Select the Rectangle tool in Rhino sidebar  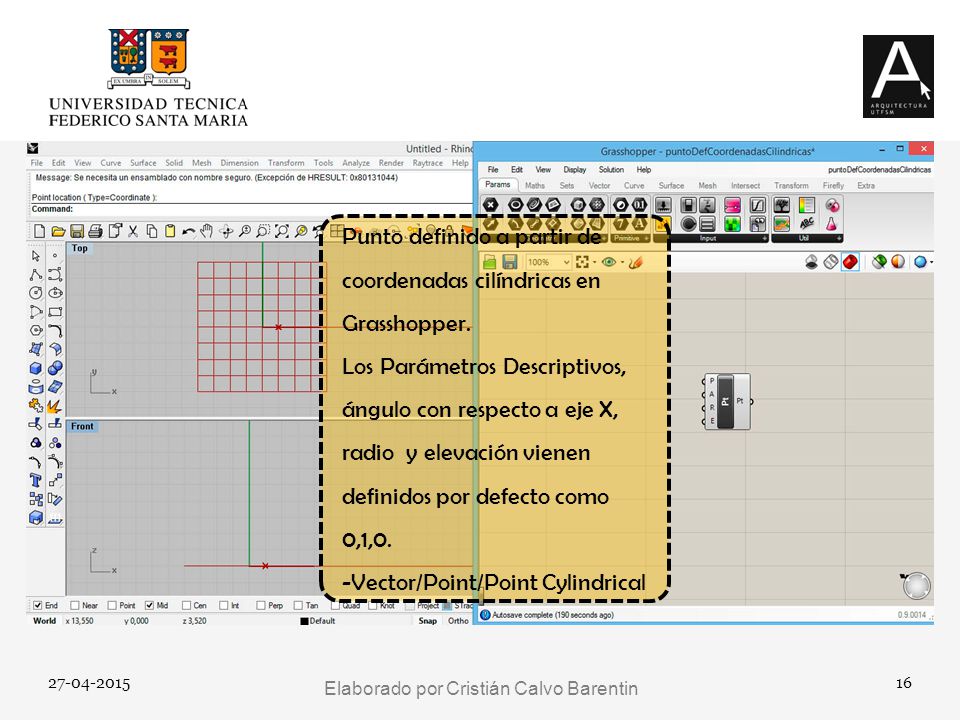55,312
